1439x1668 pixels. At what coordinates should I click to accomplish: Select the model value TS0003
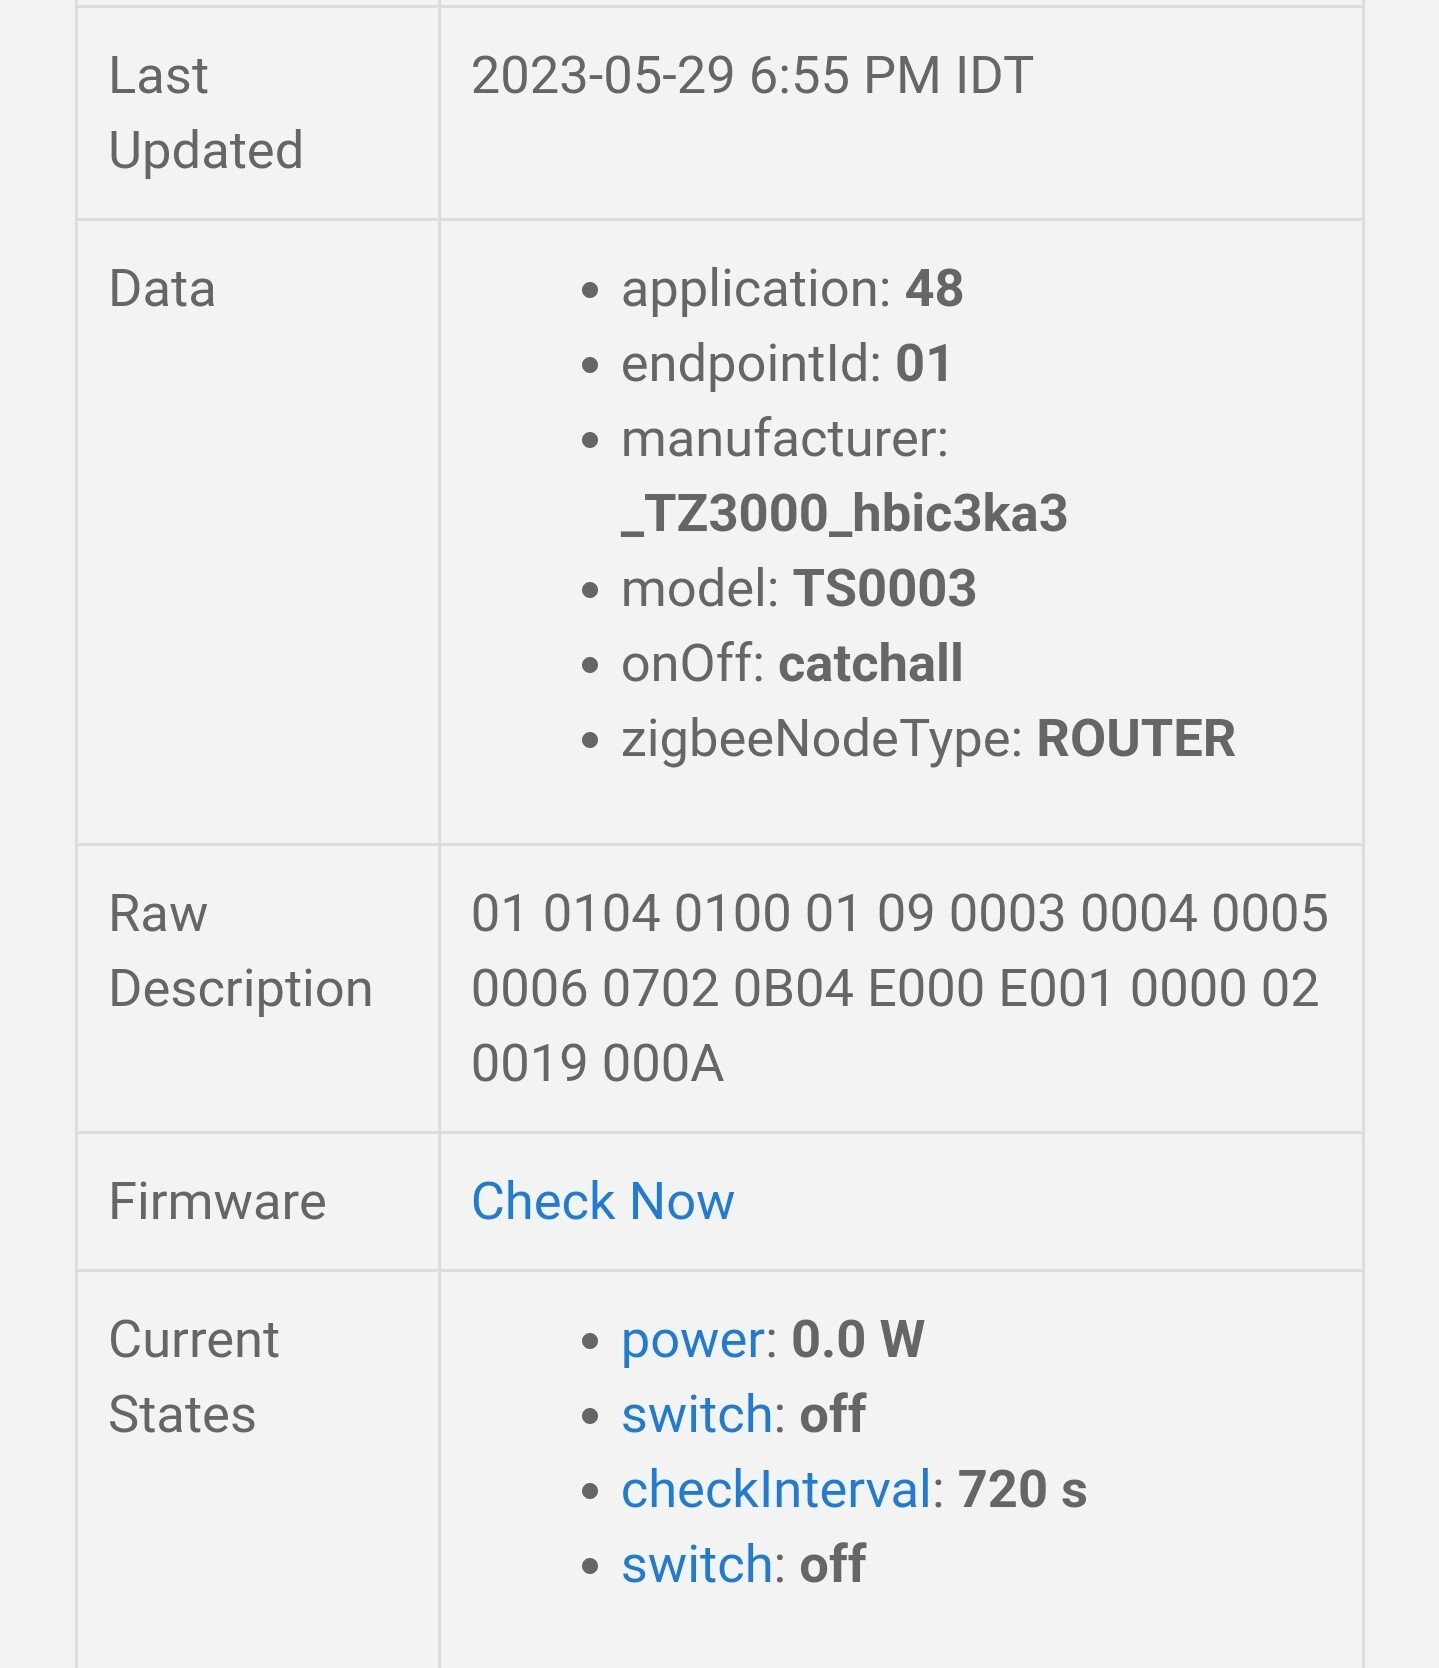click(x=885, y=588)
